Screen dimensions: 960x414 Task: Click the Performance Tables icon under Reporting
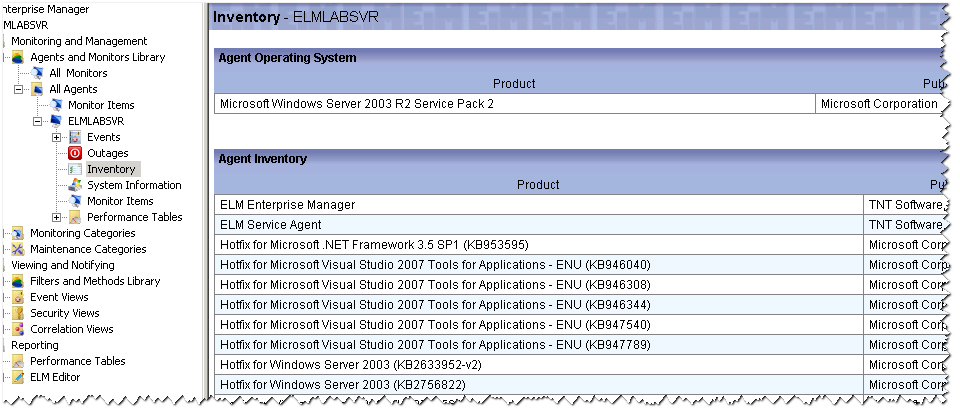tap(18, 361)
